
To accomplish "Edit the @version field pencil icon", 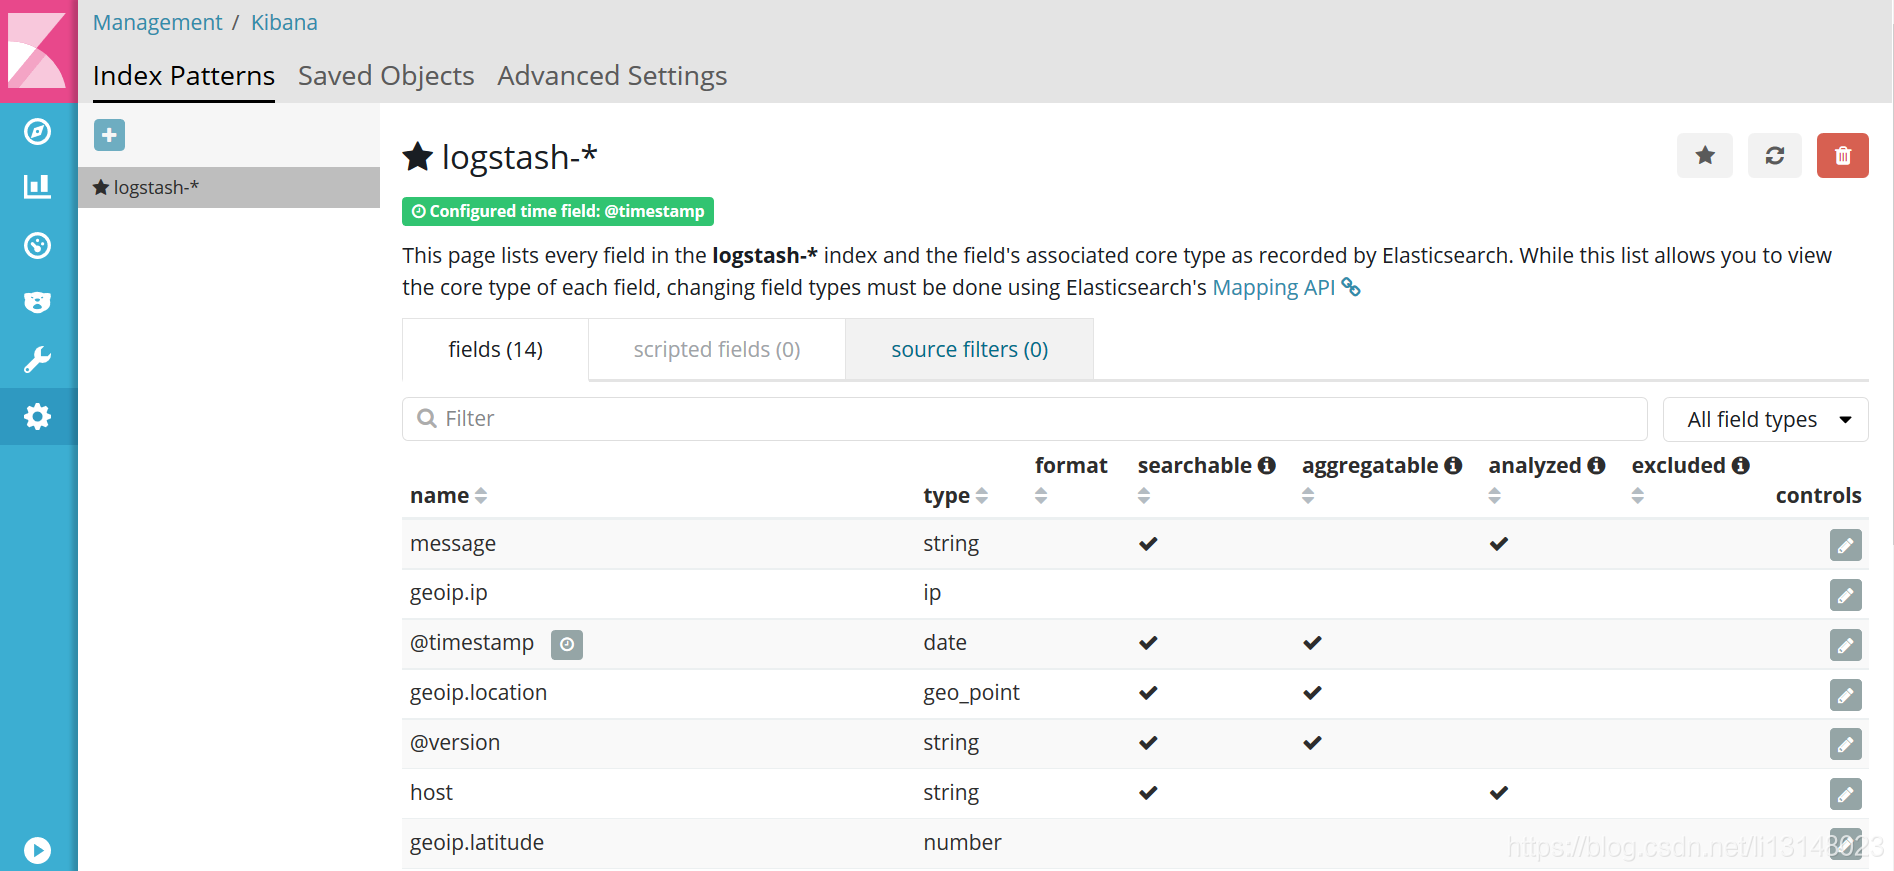I will (1846, 744).
